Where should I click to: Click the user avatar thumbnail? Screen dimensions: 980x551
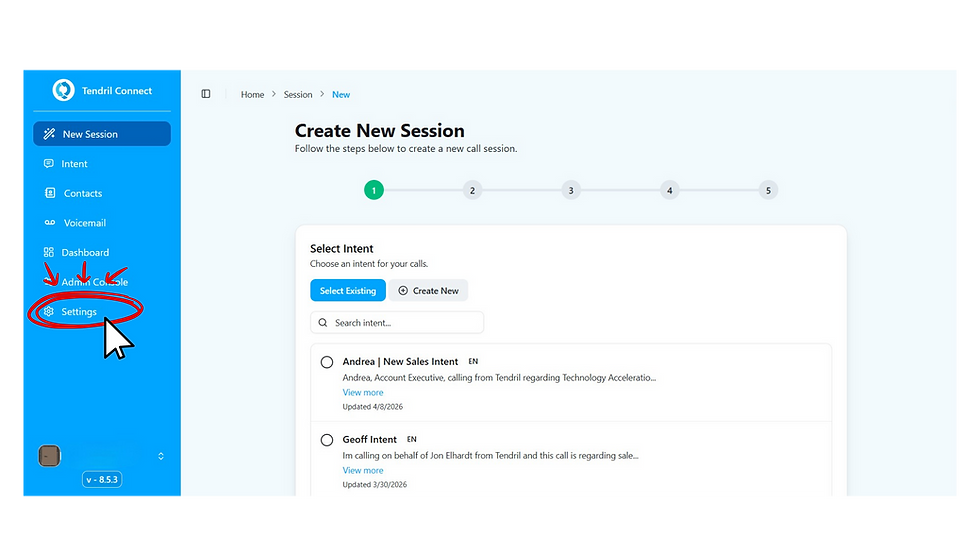[x=49, y=456]
